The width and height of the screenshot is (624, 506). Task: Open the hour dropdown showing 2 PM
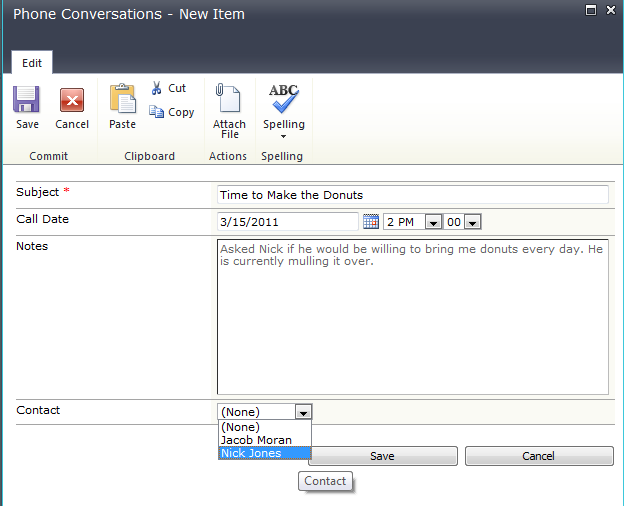point(433,222)
